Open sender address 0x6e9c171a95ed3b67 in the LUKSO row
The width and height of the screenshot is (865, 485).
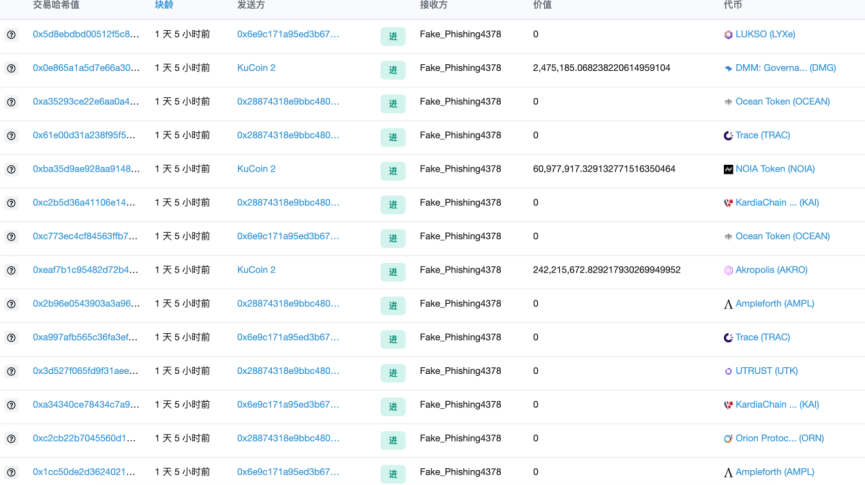point(288,35)
